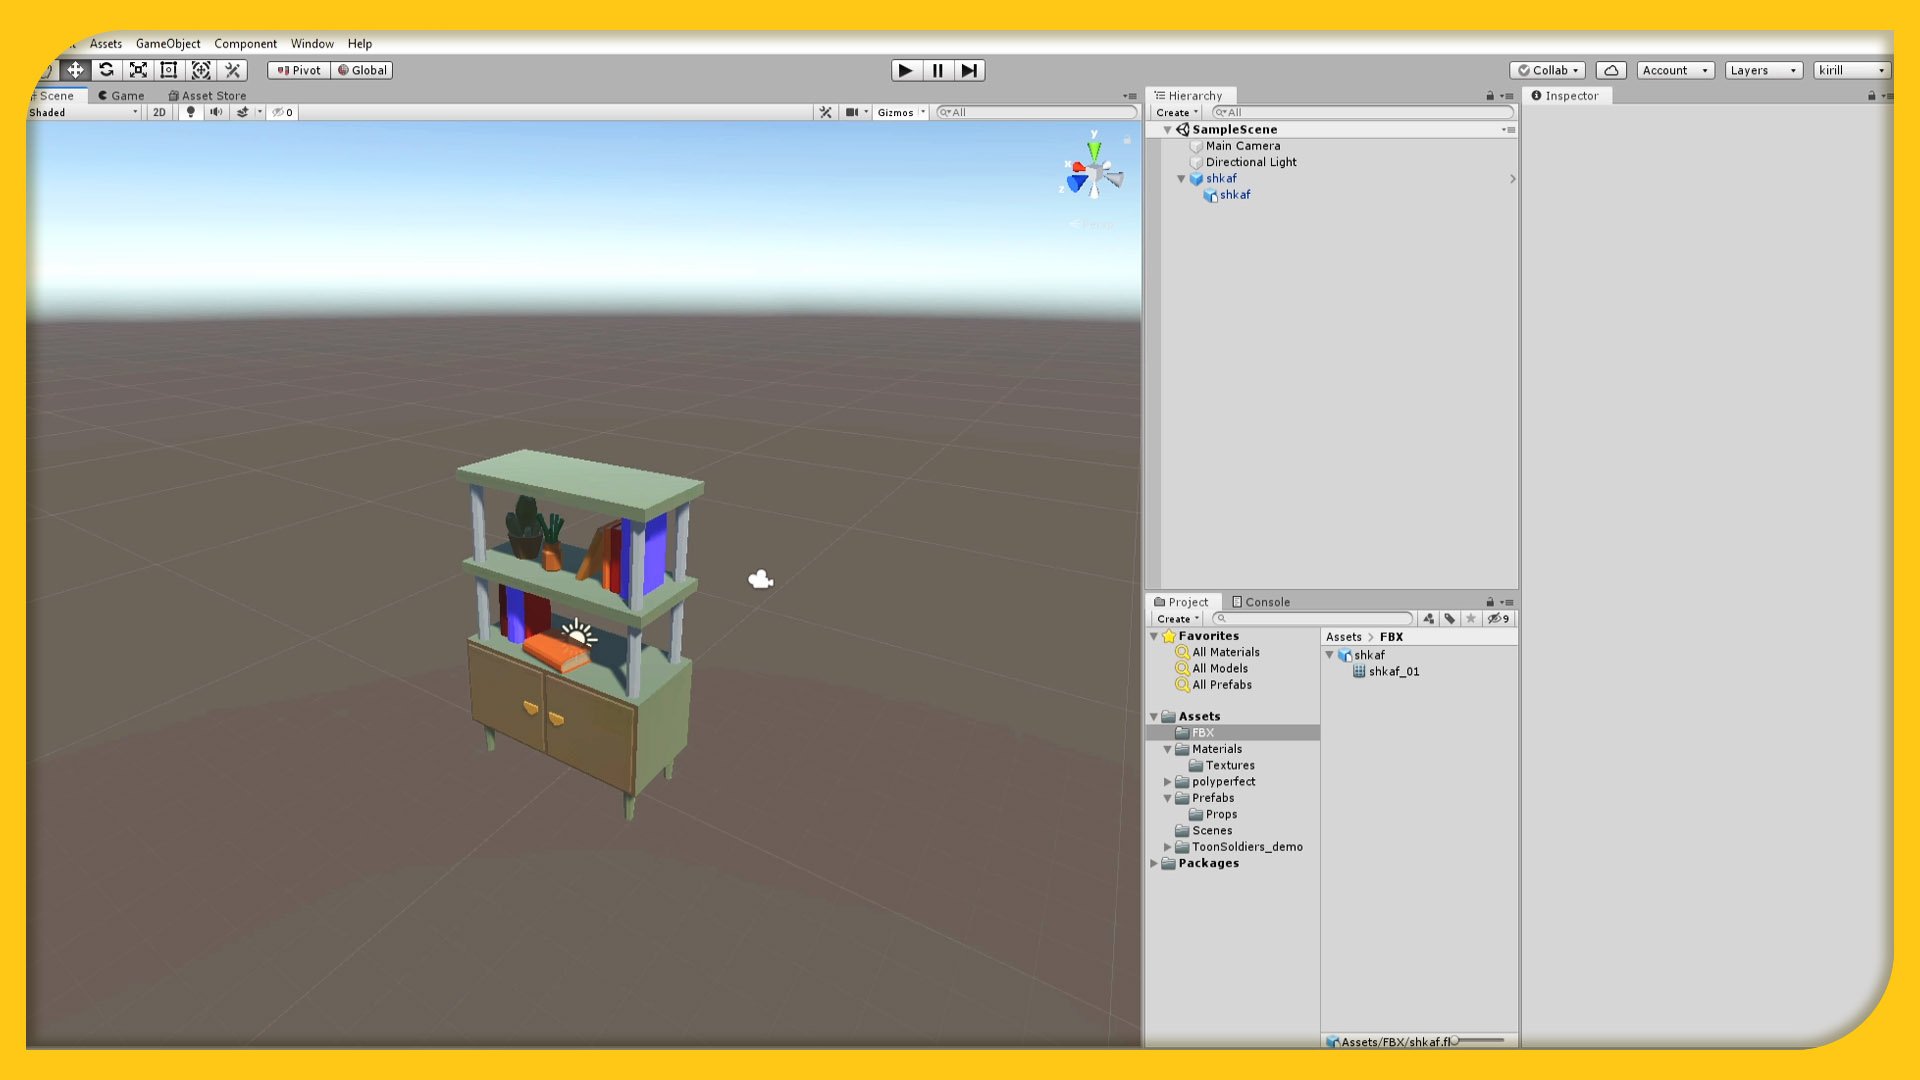Collapse the shkaf hierarchy object

pyautogui.click(x=1181, y=179)
